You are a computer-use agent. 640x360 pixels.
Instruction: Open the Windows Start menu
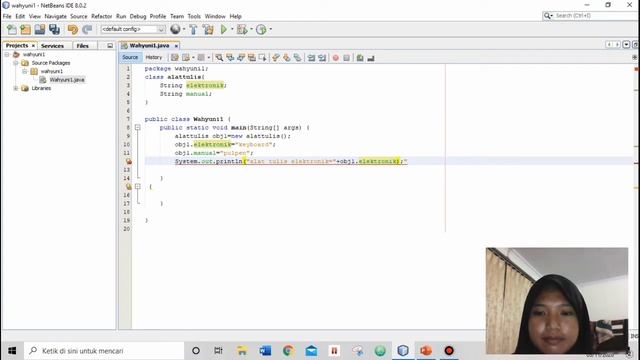[x=12, y=351]
